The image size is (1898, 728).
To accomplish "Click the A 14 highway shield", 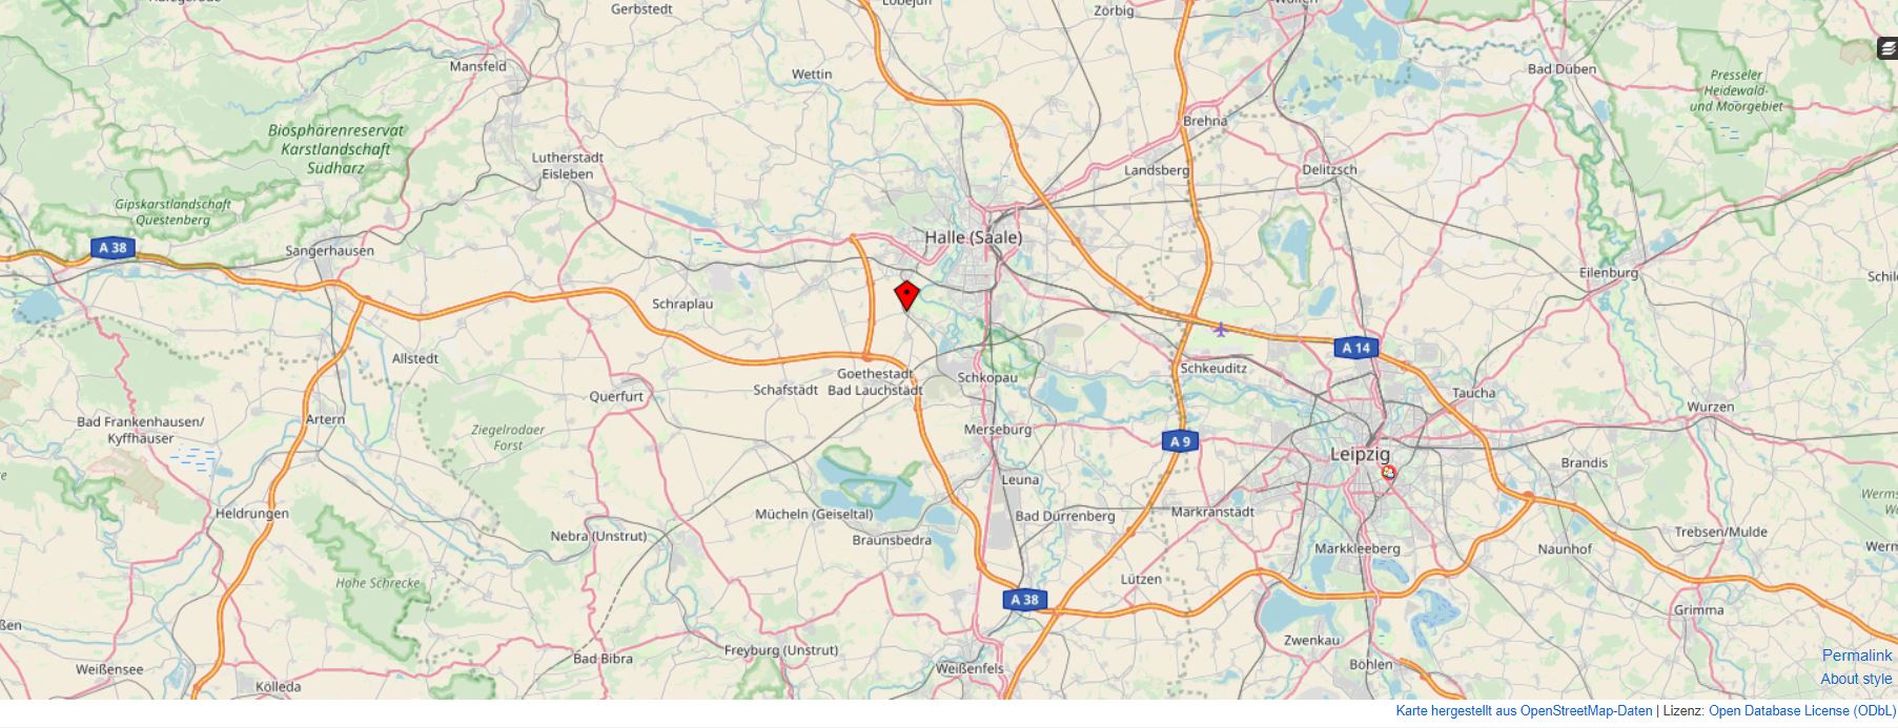I will pyautogui.click(x=1356, y=348).
